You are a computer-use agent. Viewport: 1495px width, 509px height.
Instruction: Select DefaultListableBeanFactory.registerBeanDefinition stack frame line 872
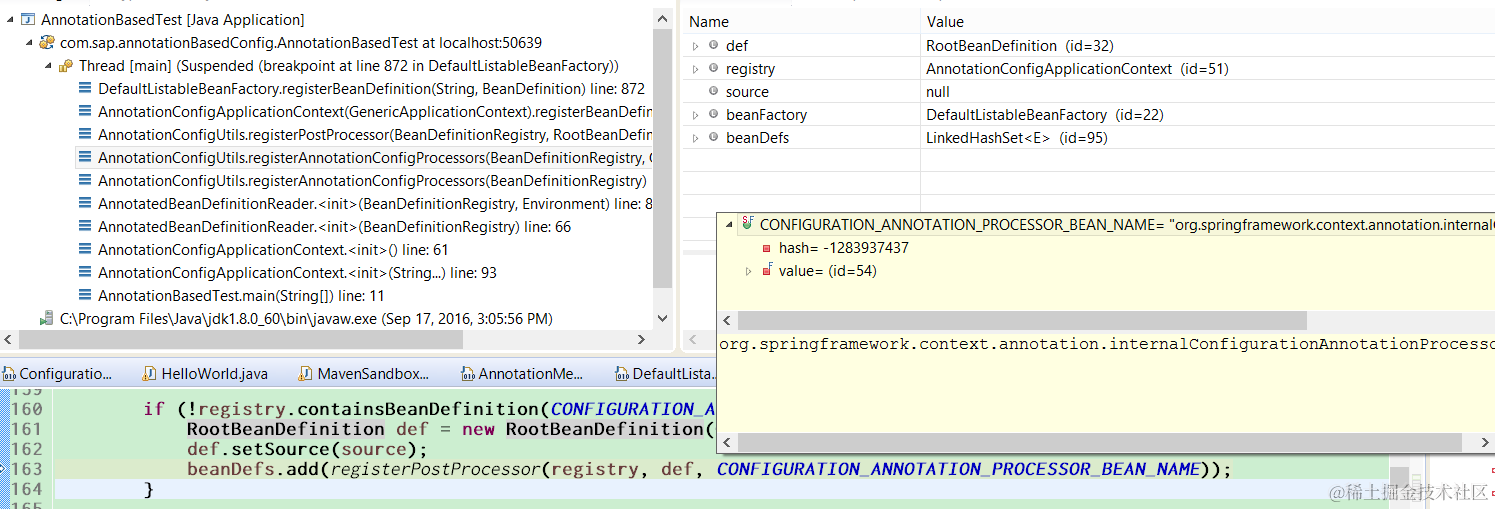[371, 89]
